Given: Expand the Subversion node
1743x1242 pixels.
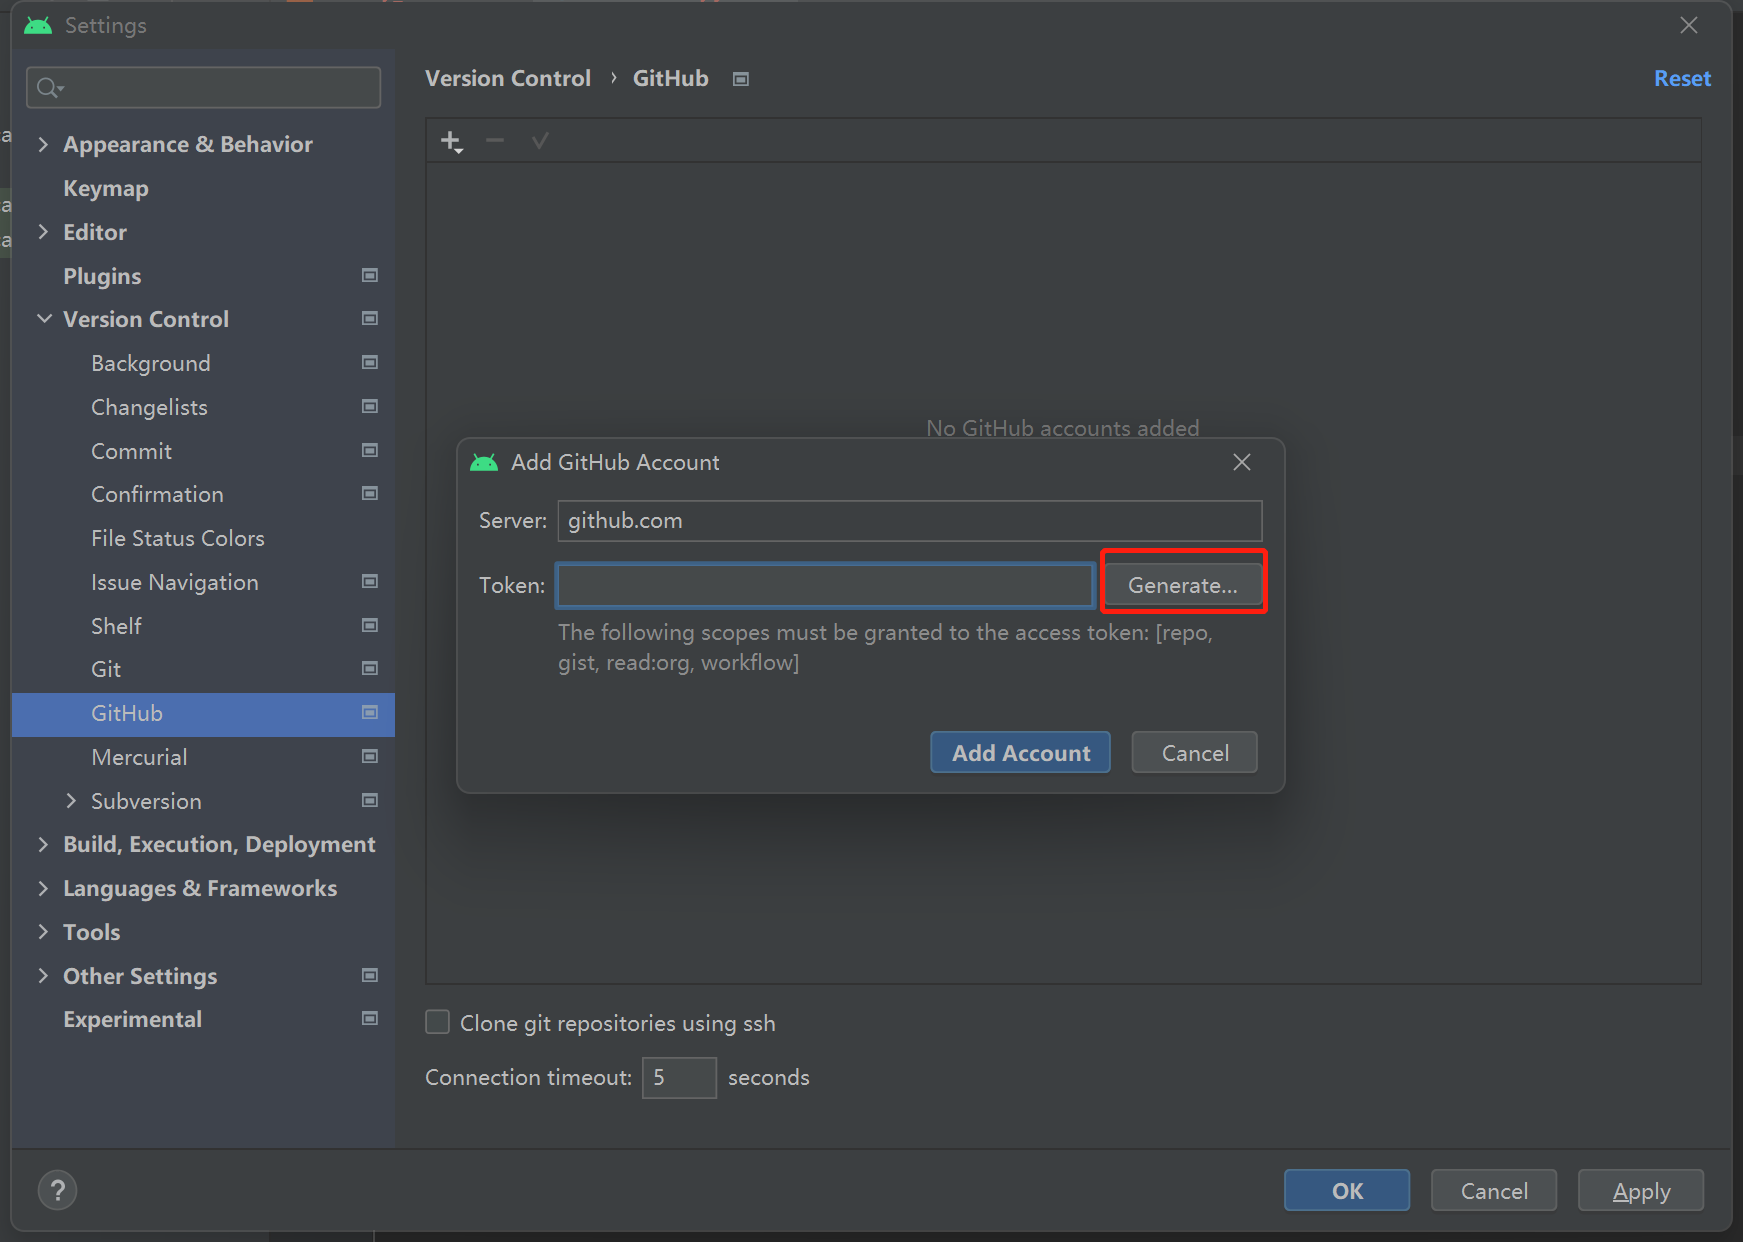Looking at the screenshot, I should tap(71, 801).
